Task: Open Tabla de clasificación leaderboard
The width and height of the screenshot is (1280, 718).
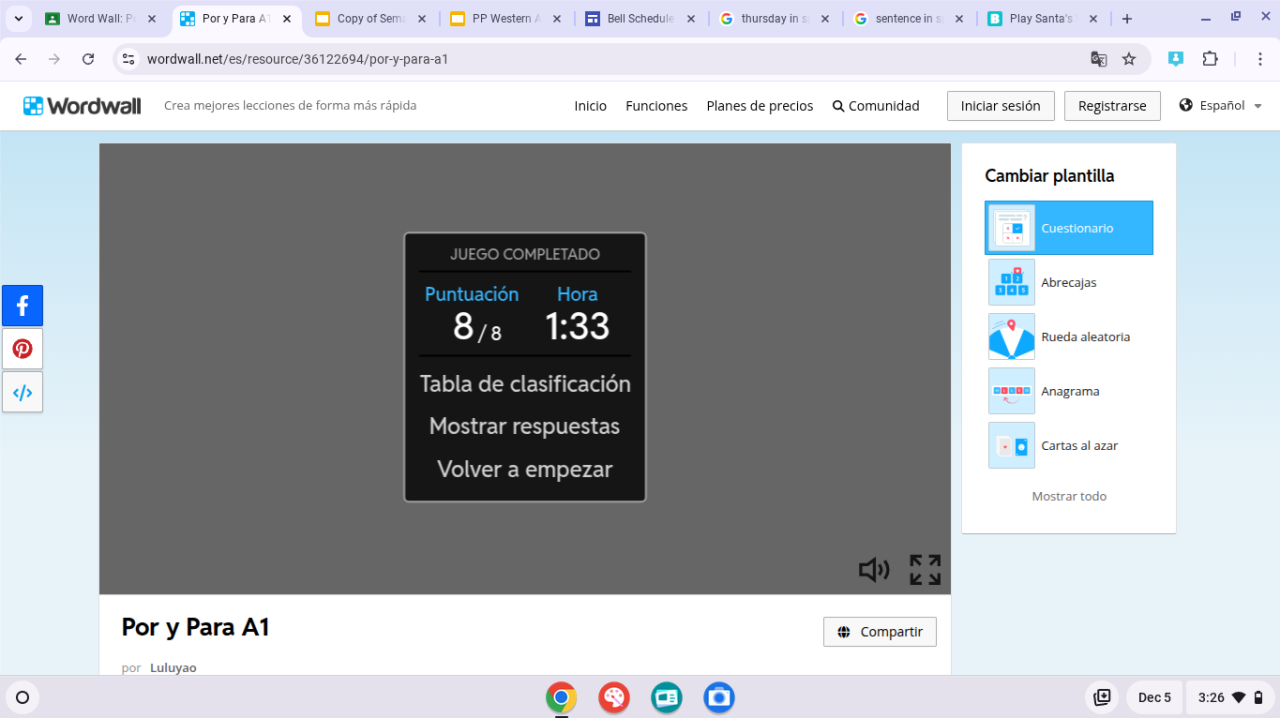Action: coord(525,384)
